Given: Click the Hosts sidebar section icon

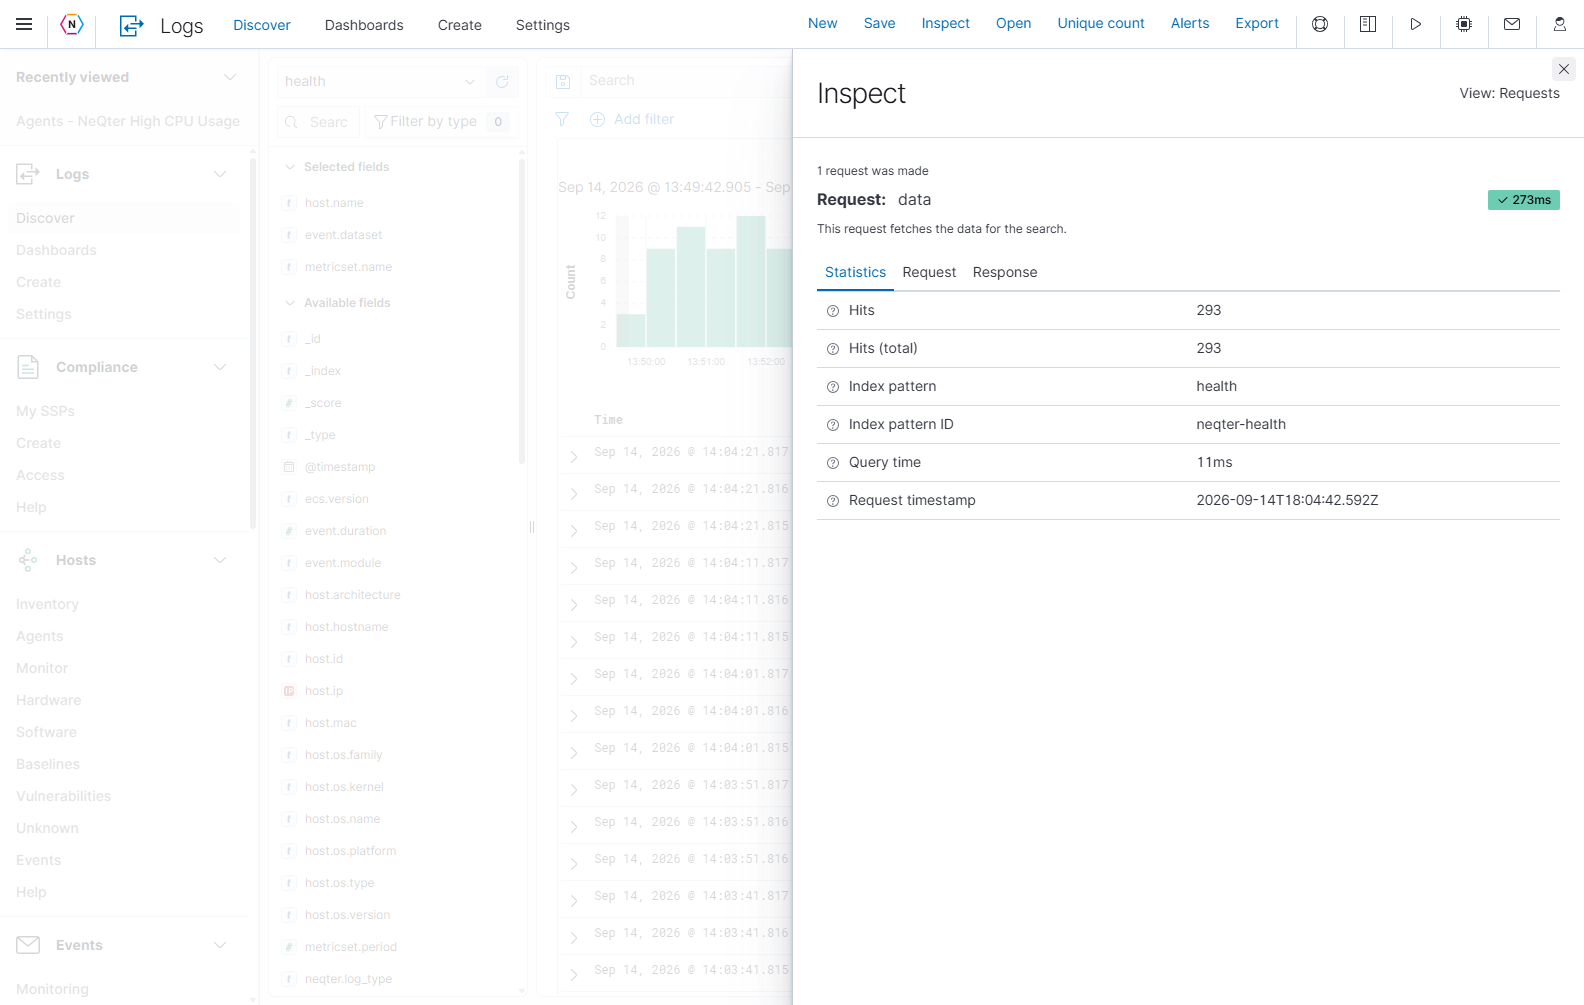Looking at the screenshot, I should click(x=28, y=560).
